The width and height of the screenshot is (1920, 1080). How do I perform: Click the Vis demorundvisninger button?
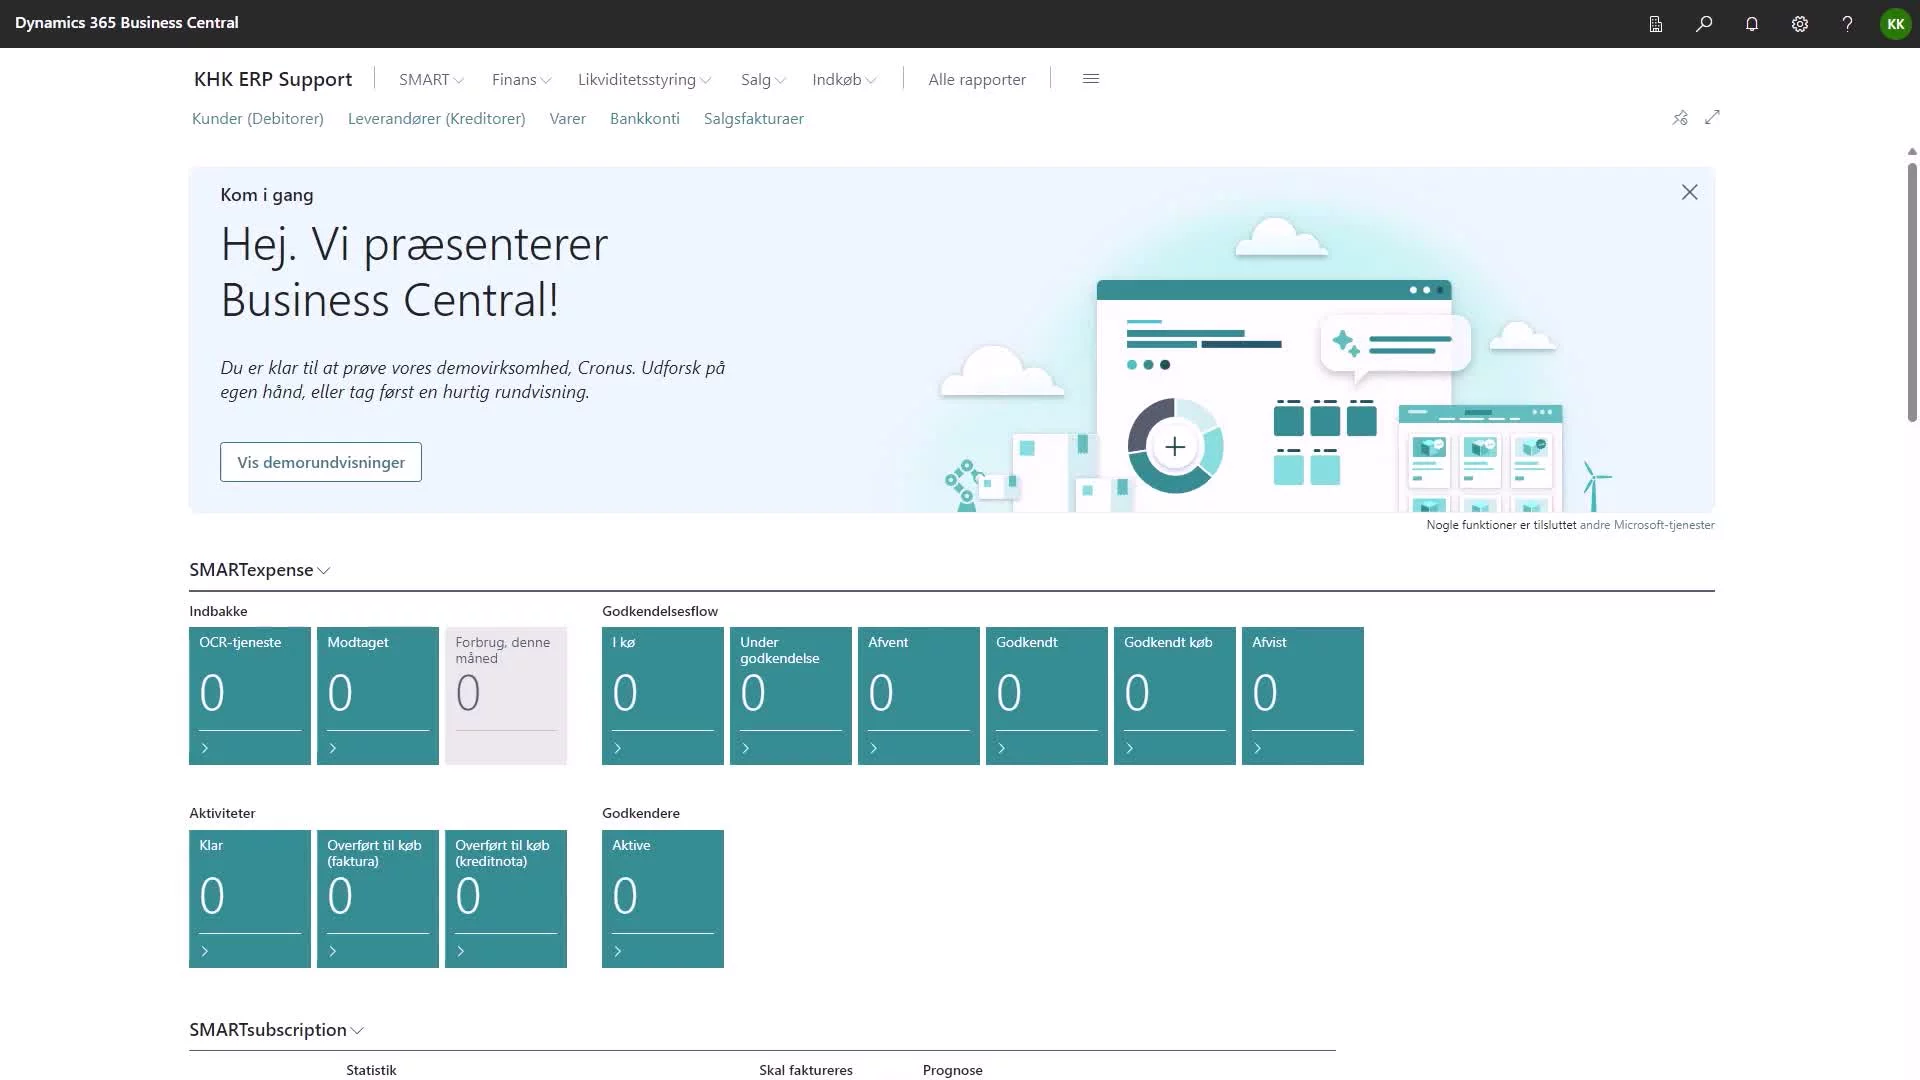click(321, 462)
